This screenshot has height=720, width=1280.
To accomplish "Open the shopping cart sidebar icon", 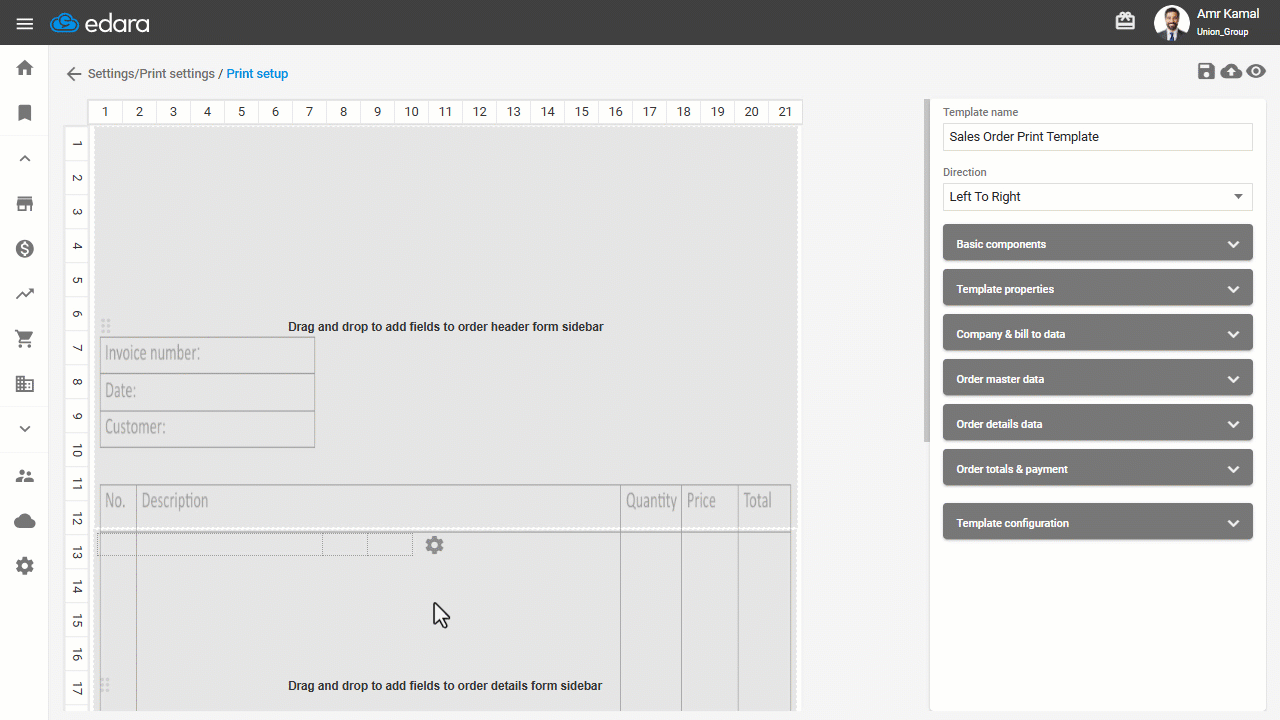I will (x=25, y=339).
